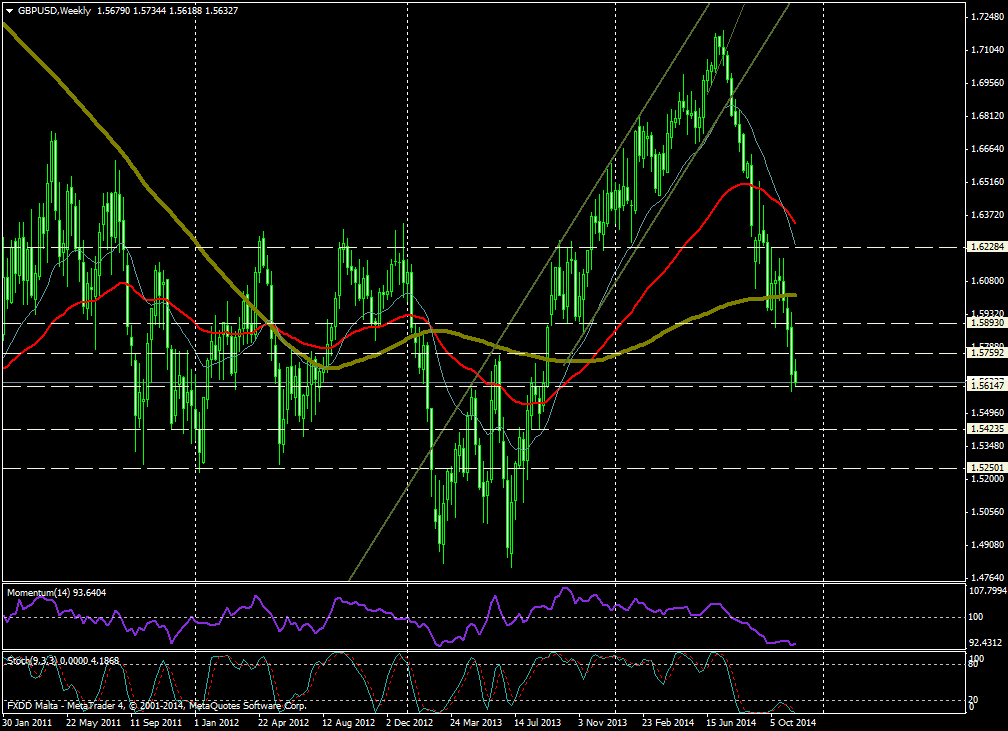Click the 1.52501 support level label
The height and width of the screenshot is (731, 1008).
pos(986,468)
